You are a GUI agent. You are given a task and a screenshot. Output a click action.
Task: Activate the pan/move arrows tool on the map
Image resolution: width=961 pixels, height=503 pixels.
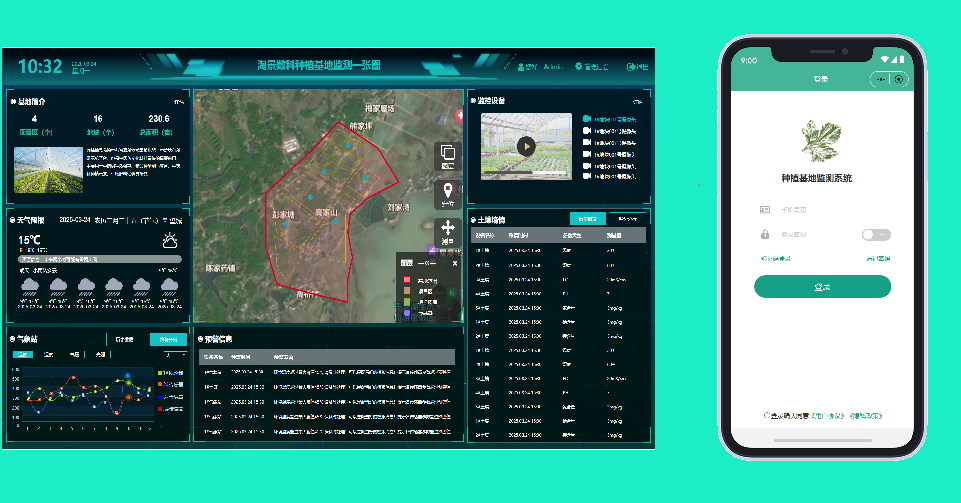click(447, 232)
